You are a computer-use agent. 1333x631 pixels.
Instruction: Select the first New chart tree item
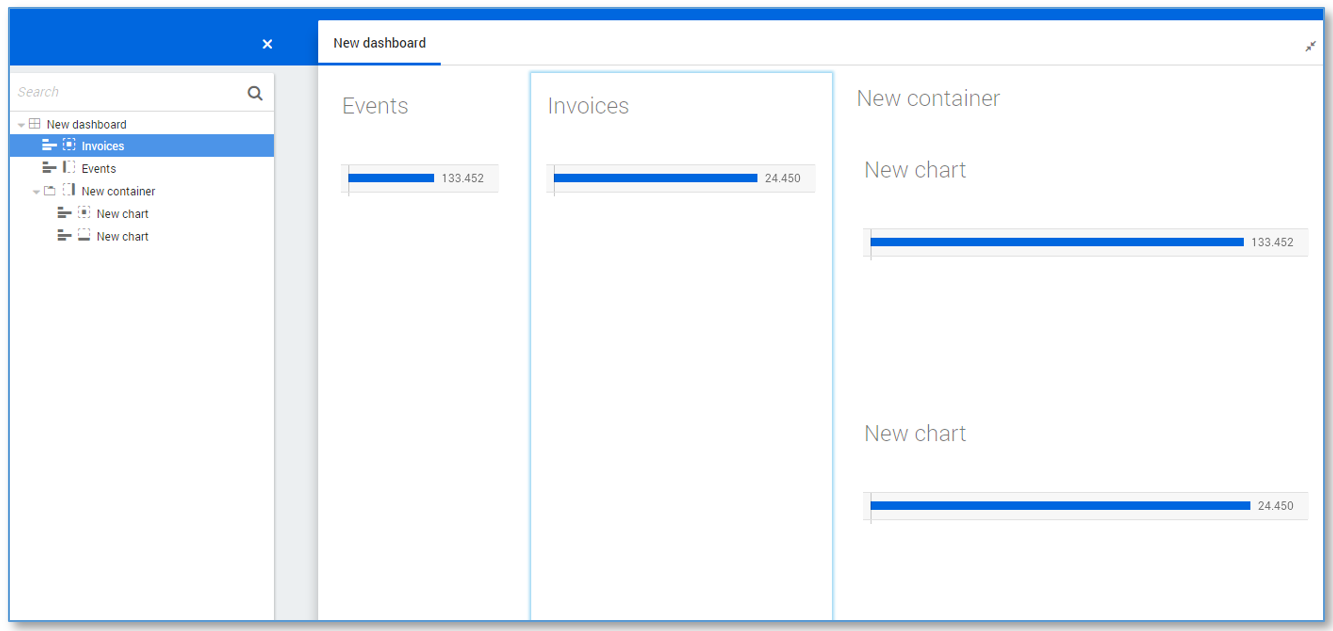tap(122, 214)
